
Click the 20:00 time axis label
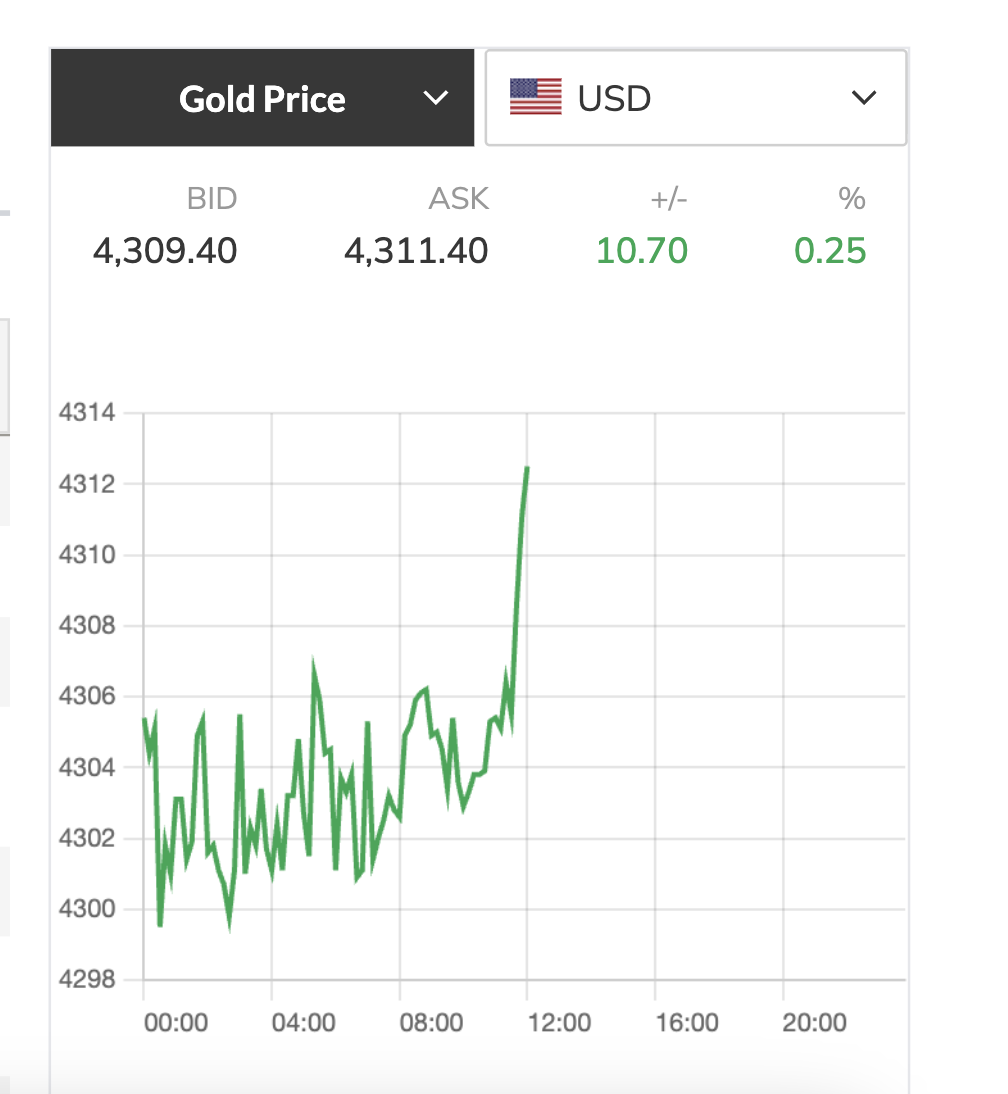click(x=814, y=1023)
